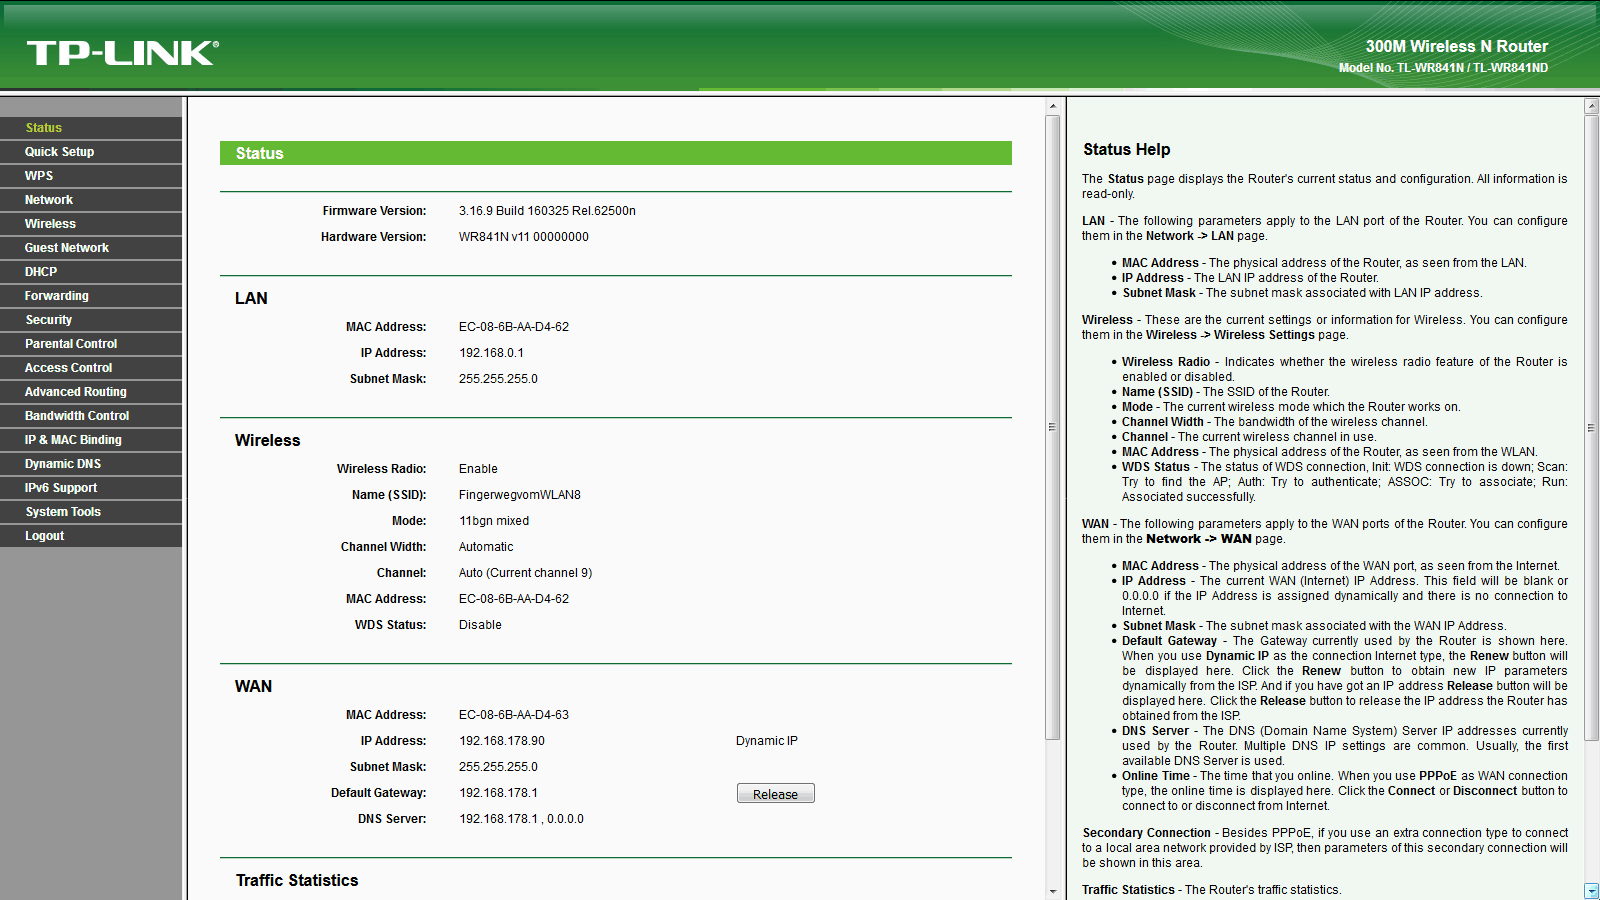Click the green Status section header
1600x900 pixels.
tap(616, 153)
